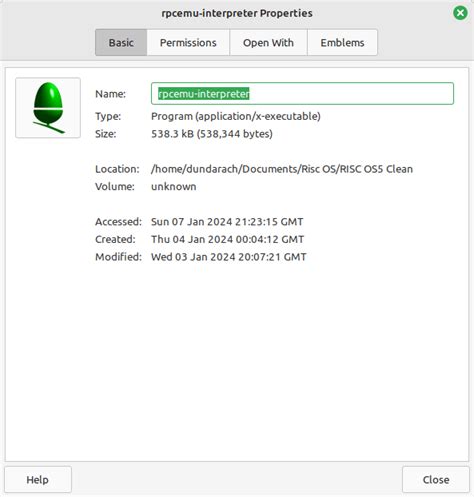Click the Volume value unknown
Viewport: 474px width, 497px height.
(174, 186)
